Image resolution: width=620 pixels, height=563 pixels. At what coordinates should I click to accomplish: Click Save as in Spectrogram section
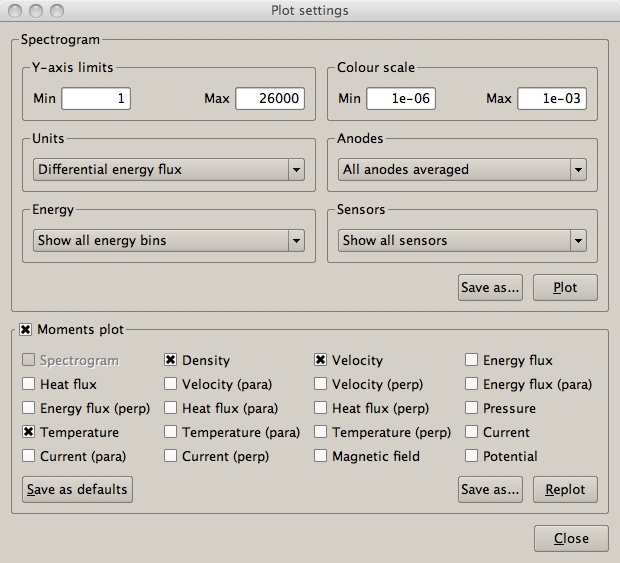(490, 287)
